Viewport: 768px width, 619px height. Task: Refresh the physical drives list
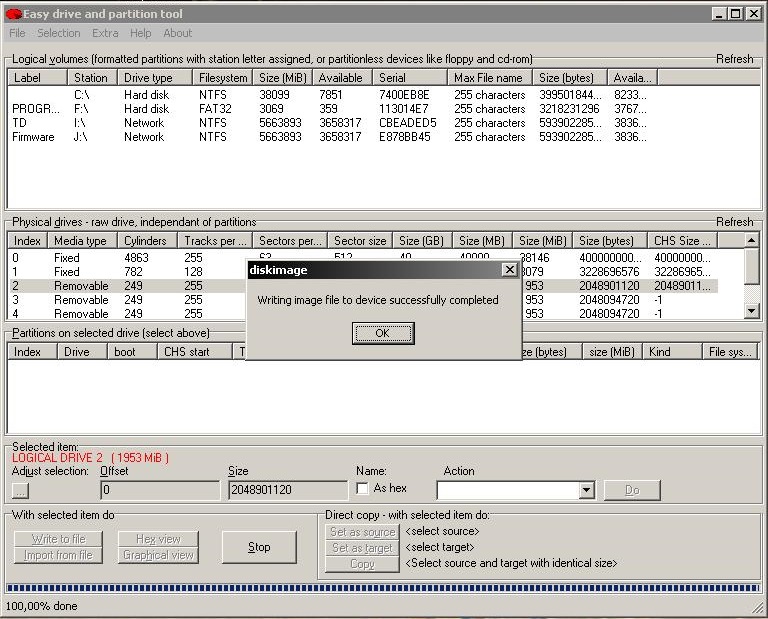tap(734, 222)
